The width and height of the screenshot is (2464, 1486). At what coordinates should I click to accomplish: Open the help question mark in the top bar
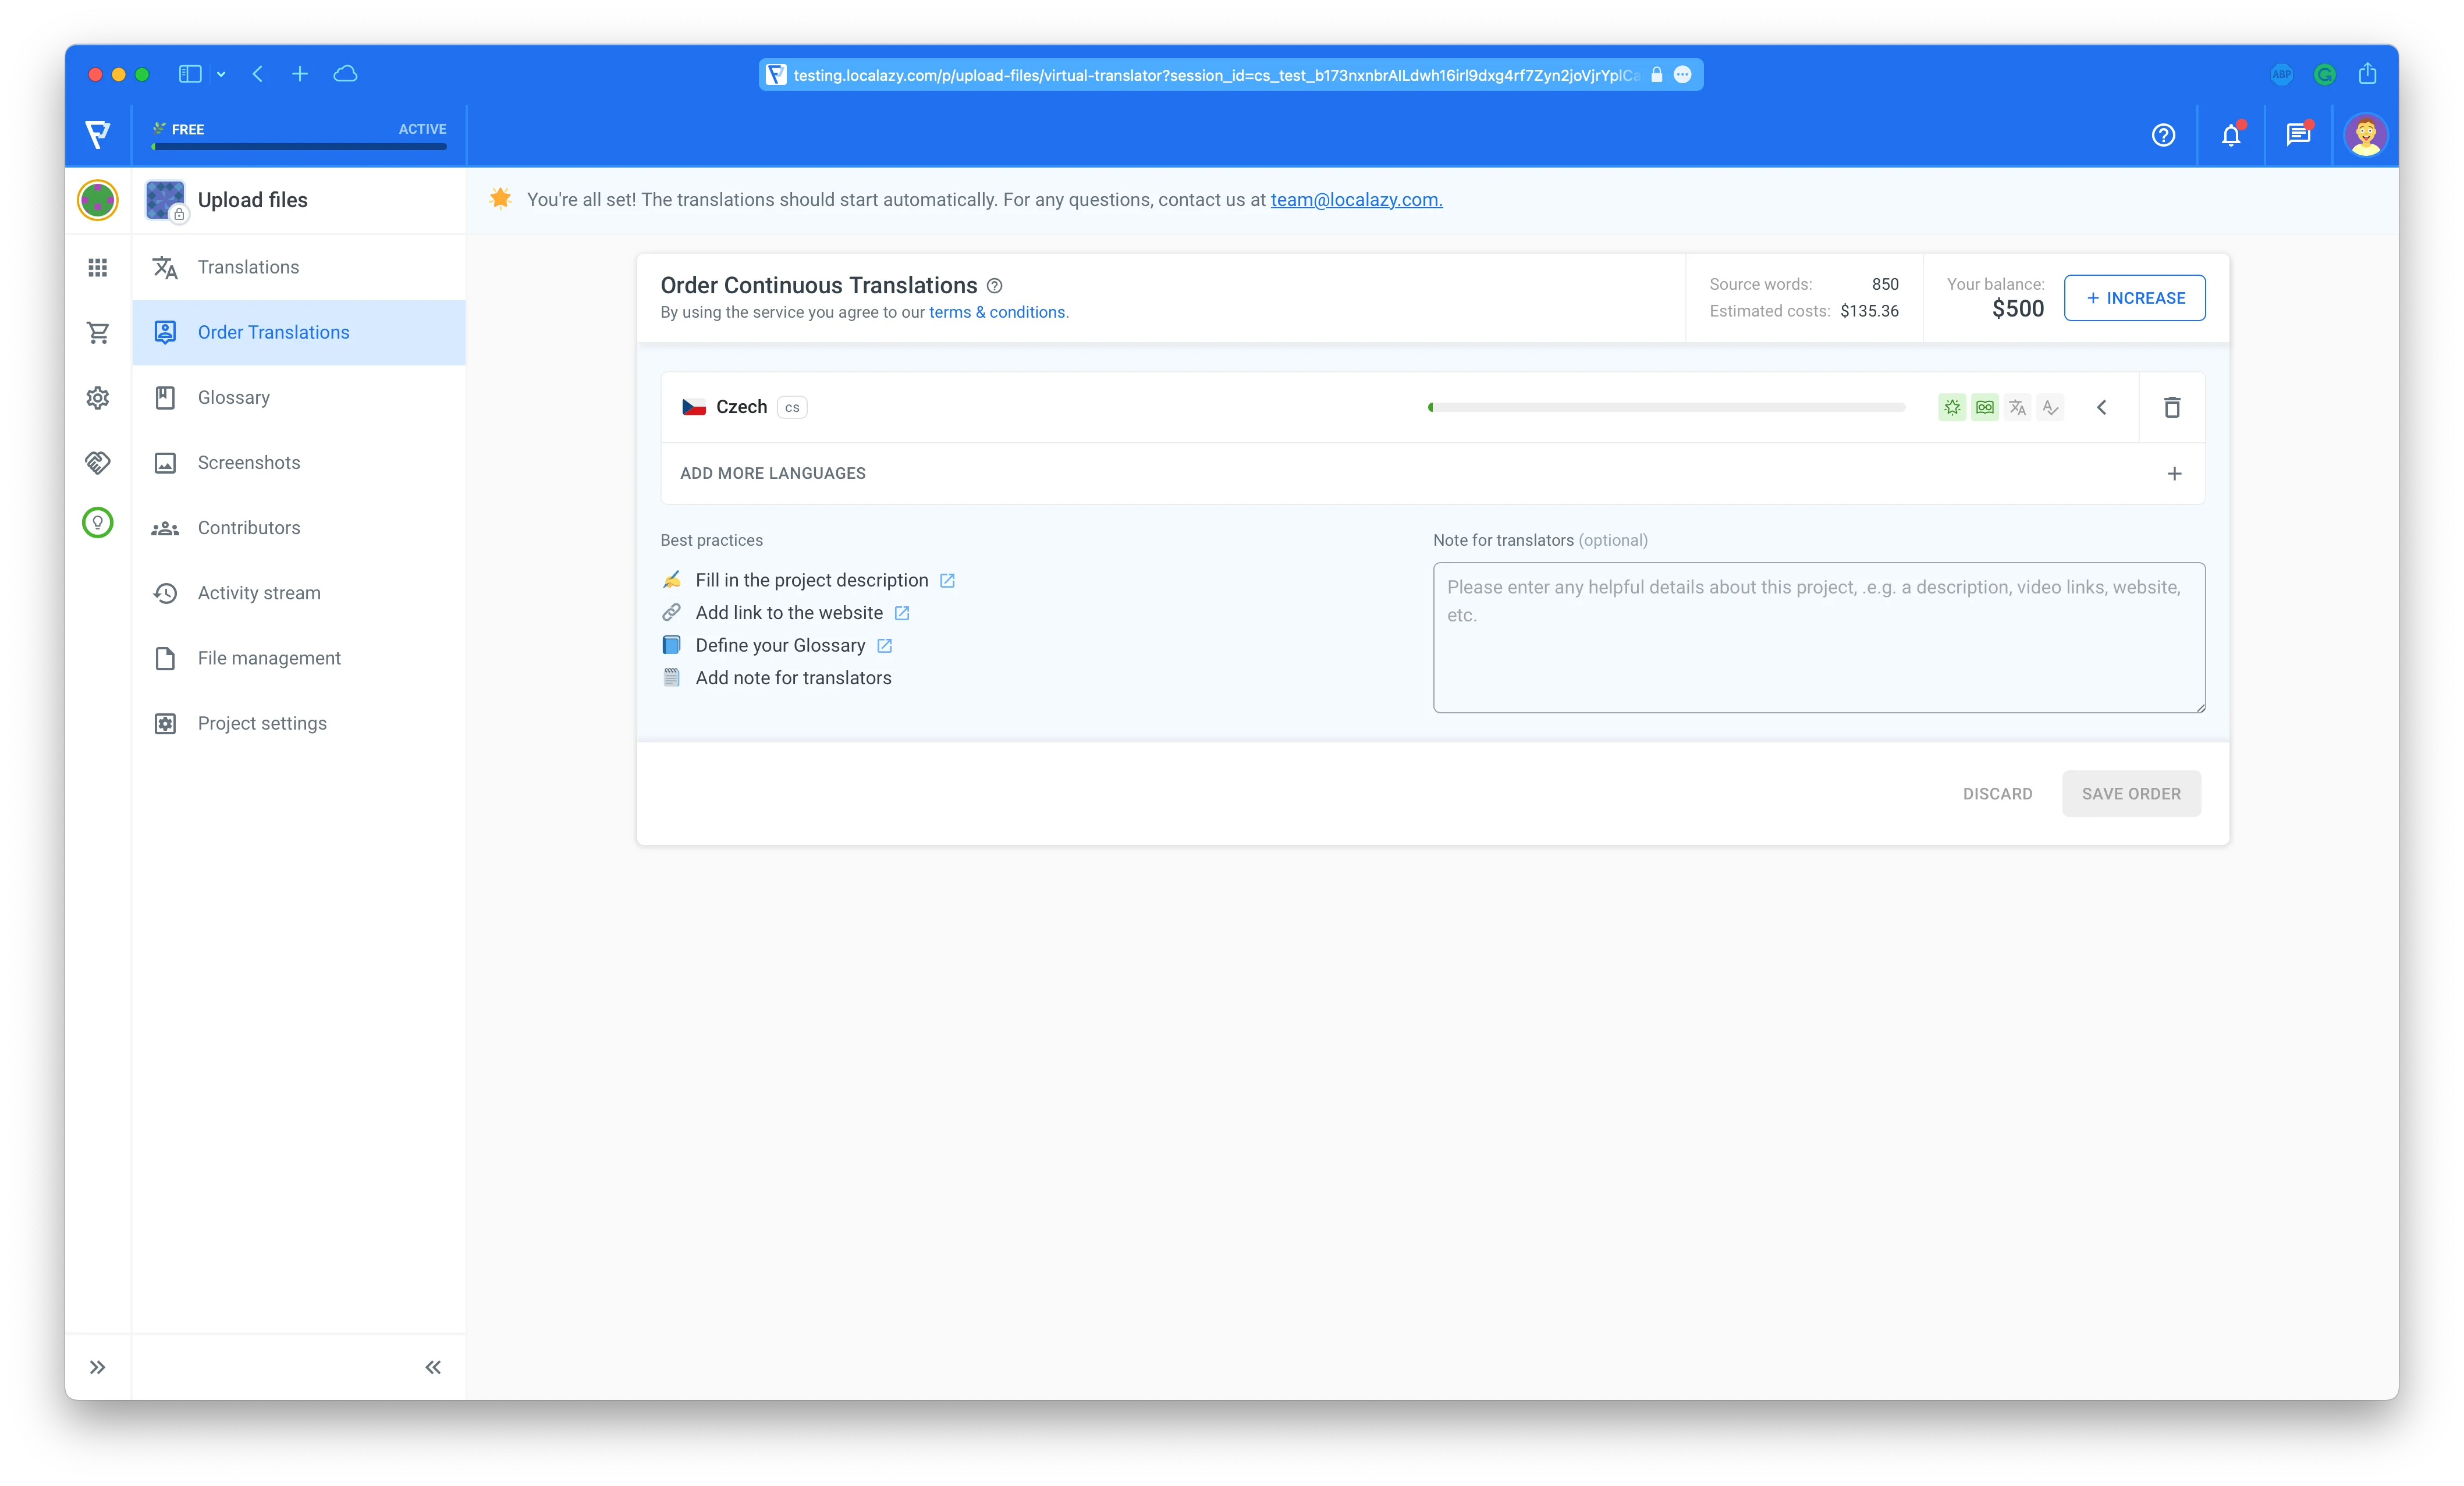[2163, 135]
